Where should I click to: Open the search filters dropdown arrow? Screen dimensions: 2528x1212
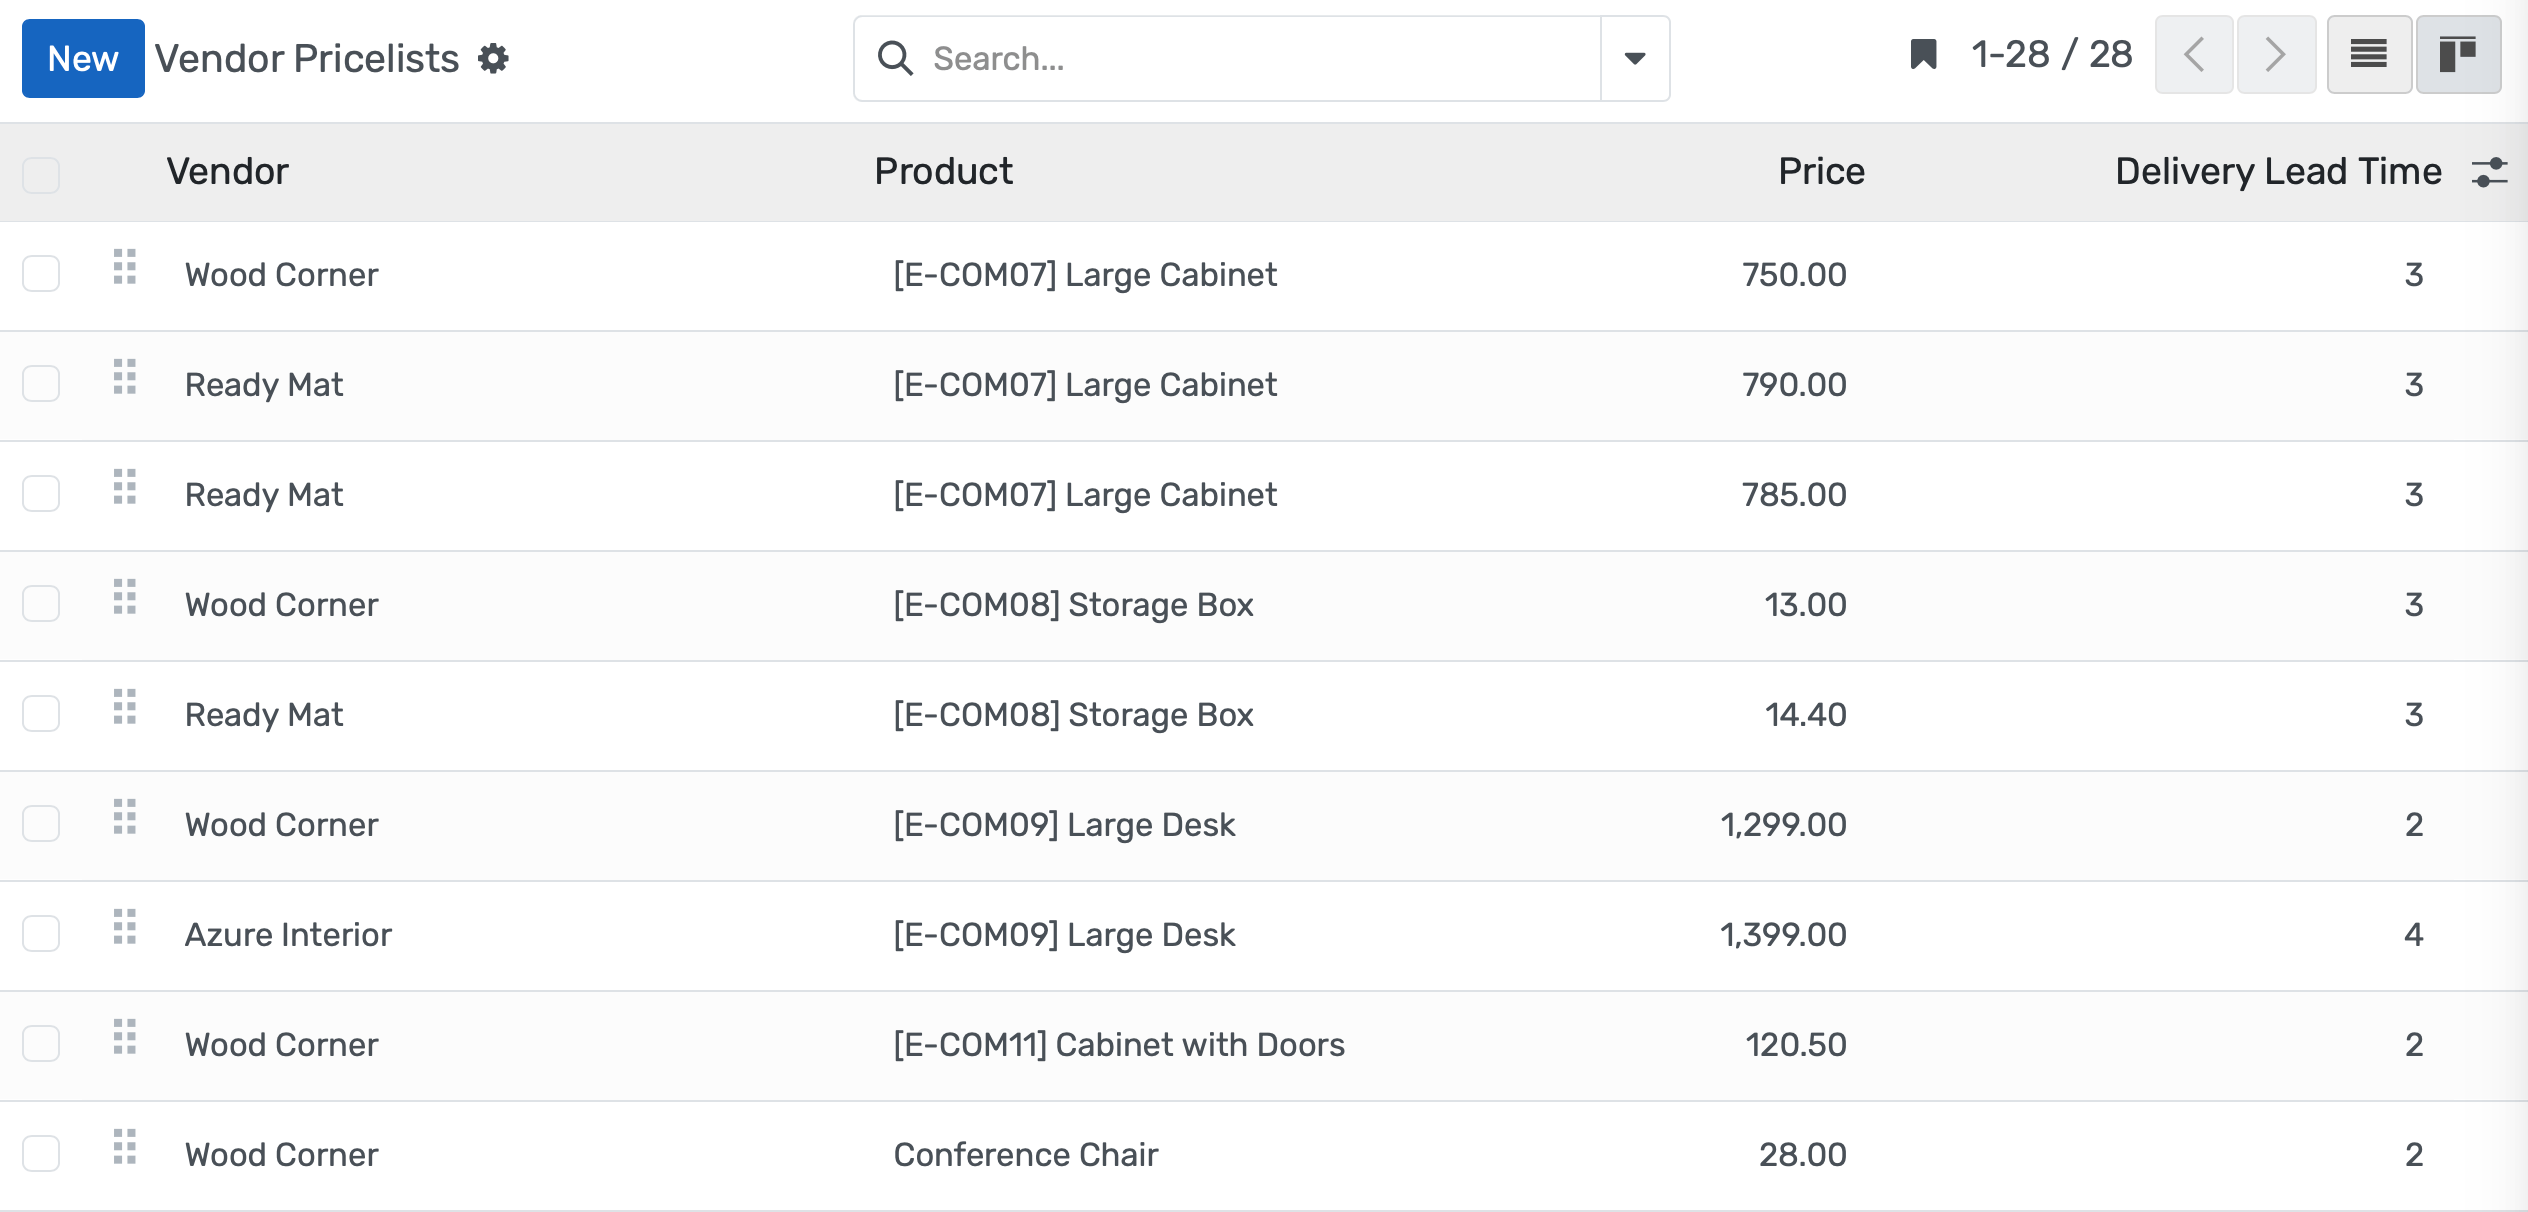pos(1635,58)
